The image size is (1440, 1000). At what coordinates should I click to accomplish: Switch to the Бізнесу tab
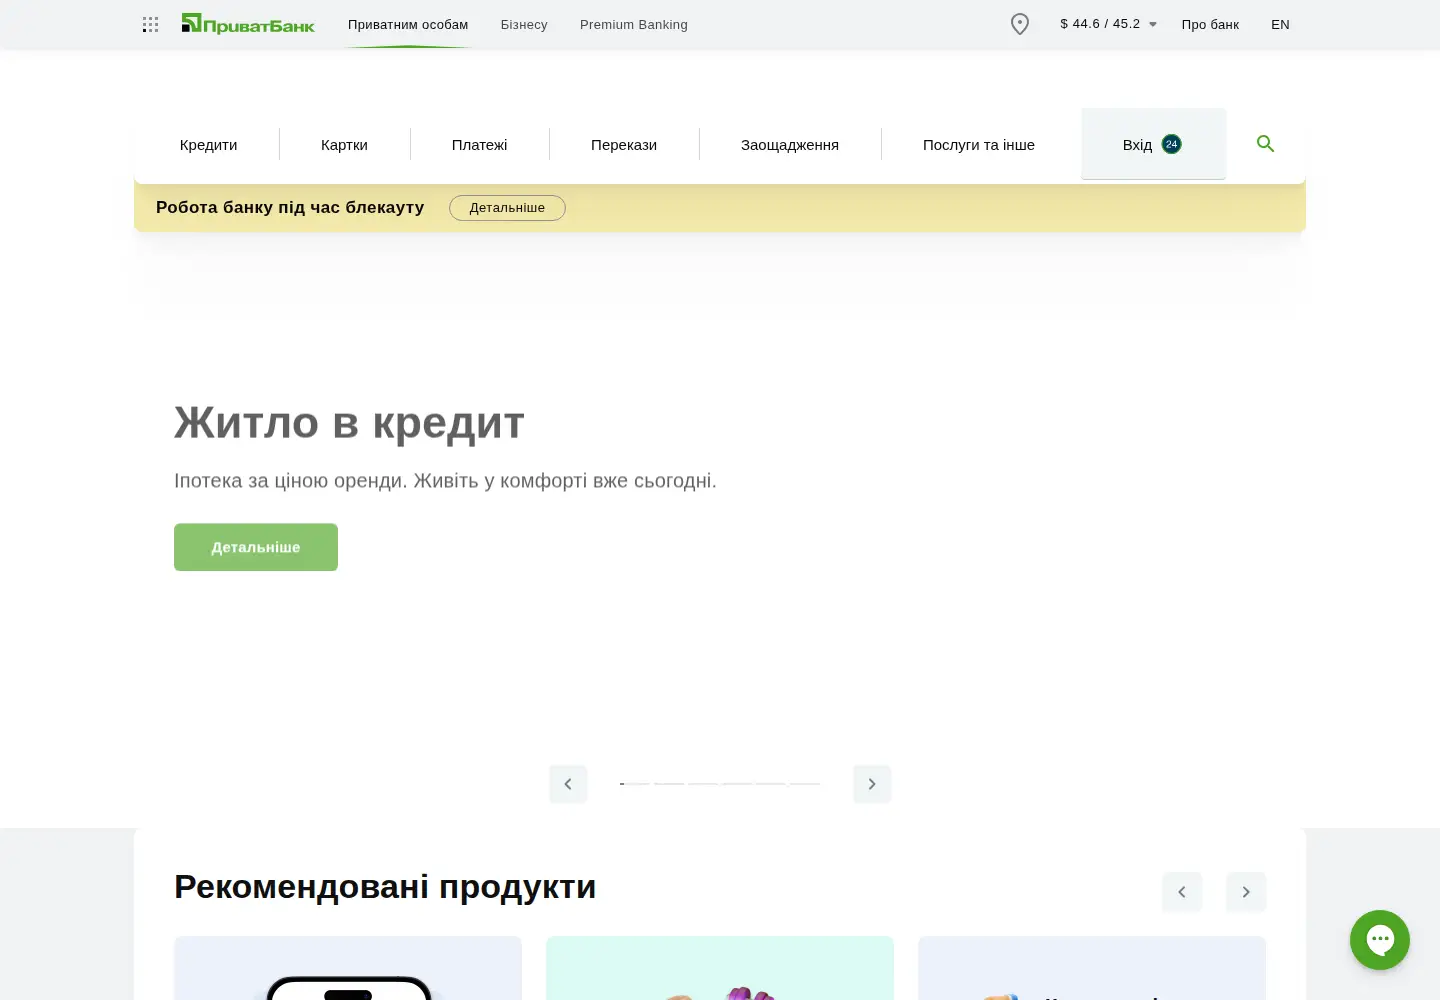coord(524,24)
